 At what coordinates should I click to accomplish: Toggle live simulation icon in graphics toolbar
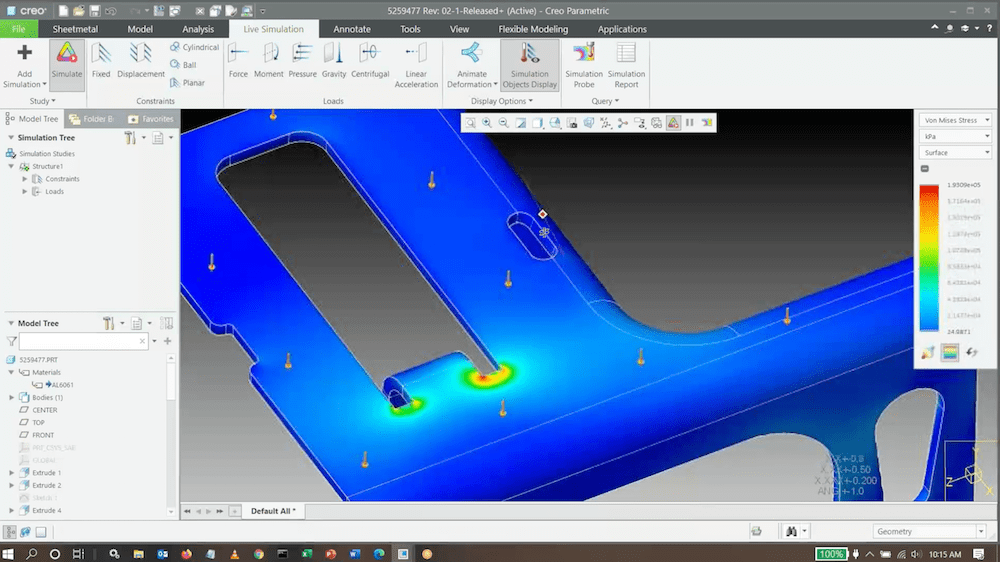[673, 122]
